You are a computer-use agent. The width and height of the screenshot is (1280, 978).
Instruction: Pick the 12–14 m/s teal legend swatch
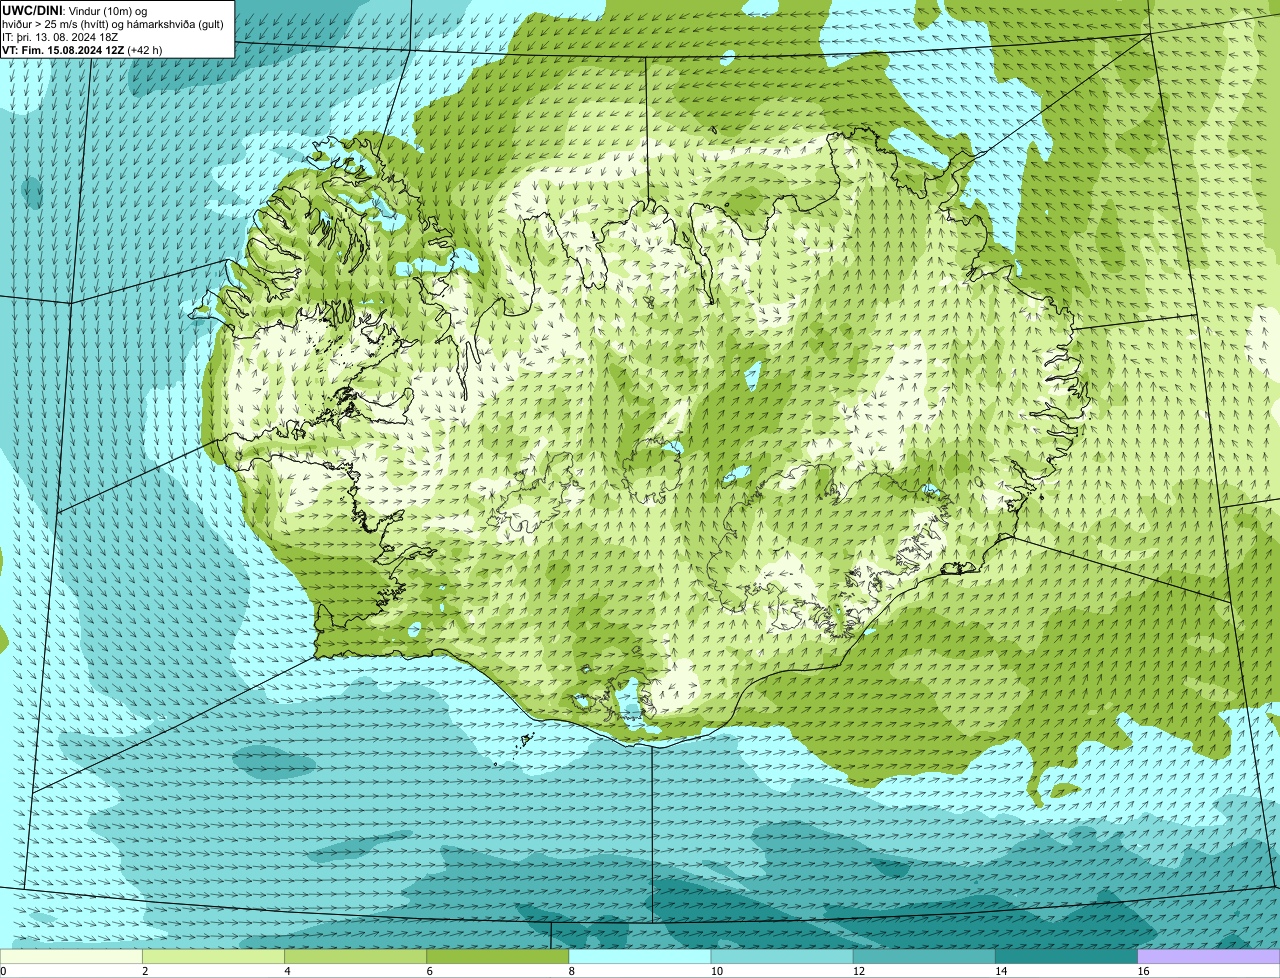click(x=924, y=956)
